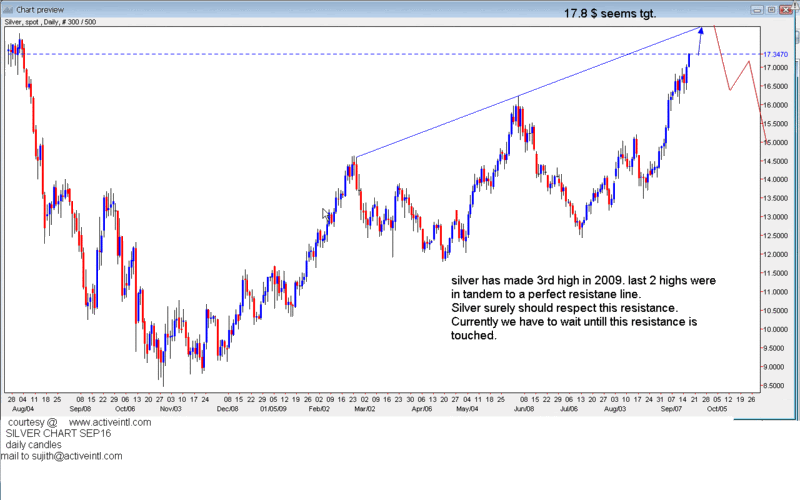Click the sujith@activeintl.com email address
800x500 pixels.
coord(78,456)
